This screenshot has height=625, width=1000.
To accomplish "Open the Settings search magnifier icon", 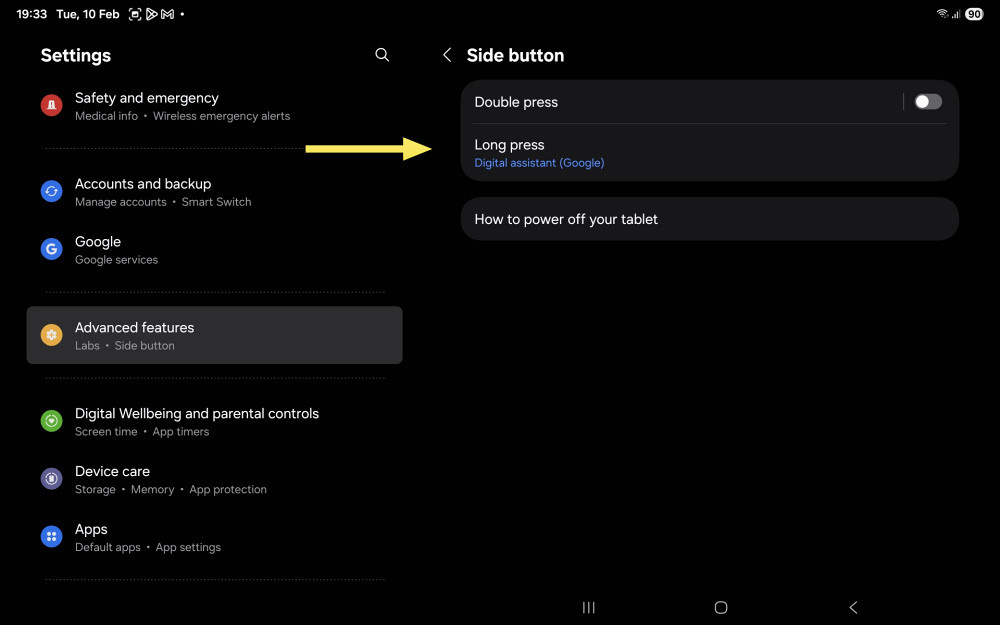I will [x=382, y=55].
